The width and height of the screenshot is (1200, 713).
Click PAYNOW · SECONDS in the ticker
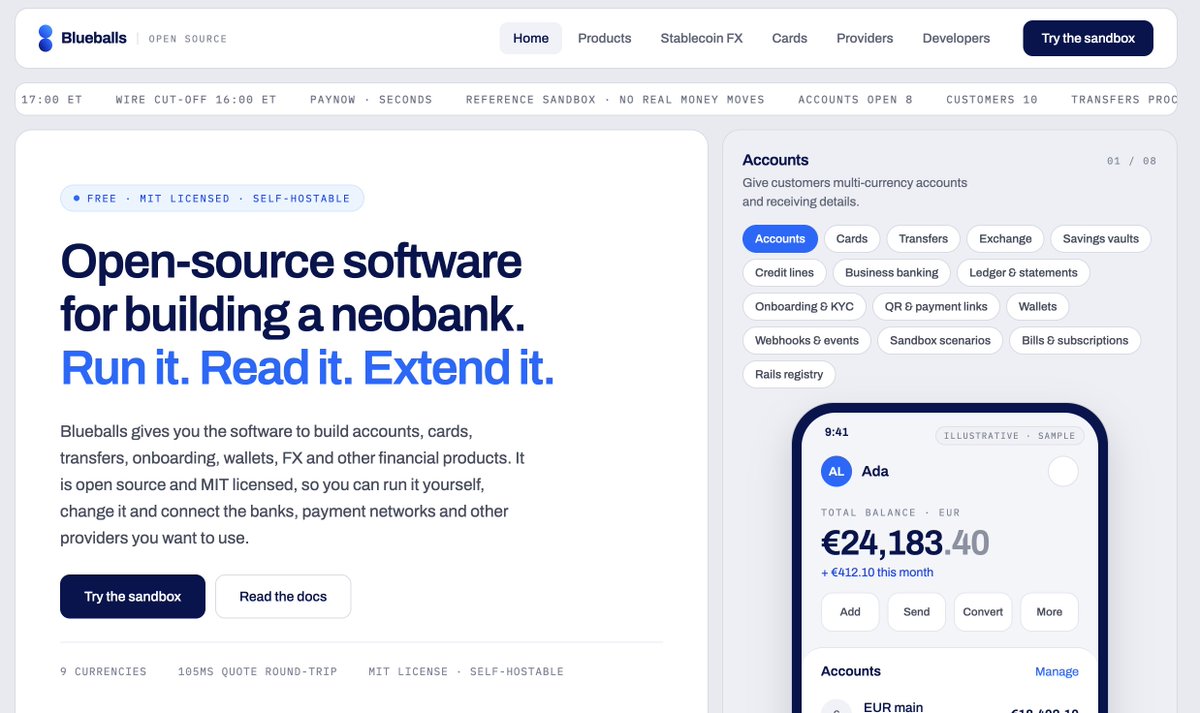[371, 100]
